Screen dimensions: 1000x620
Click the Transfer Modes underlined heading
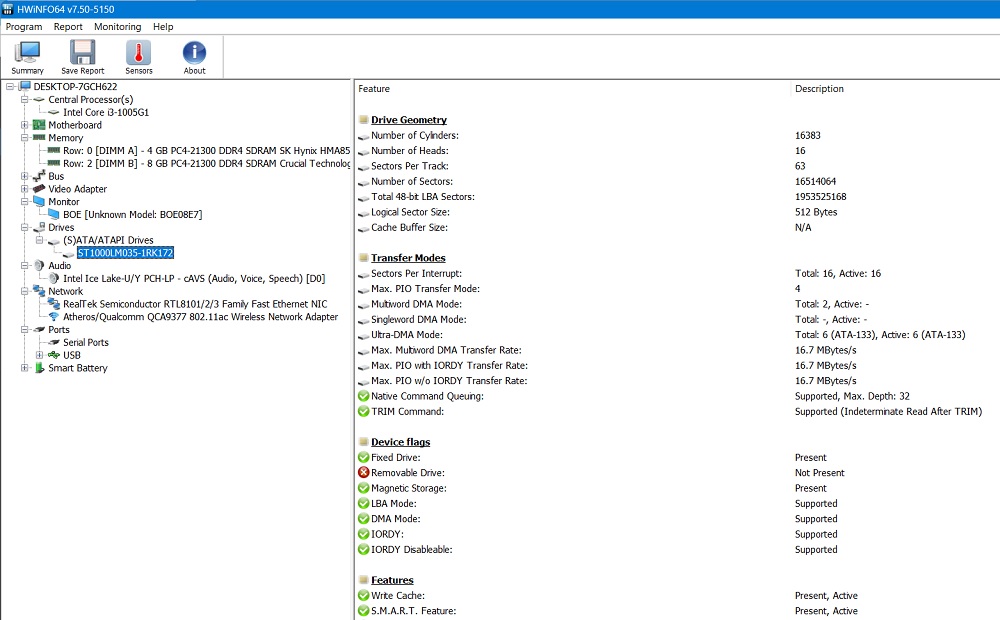407,257
